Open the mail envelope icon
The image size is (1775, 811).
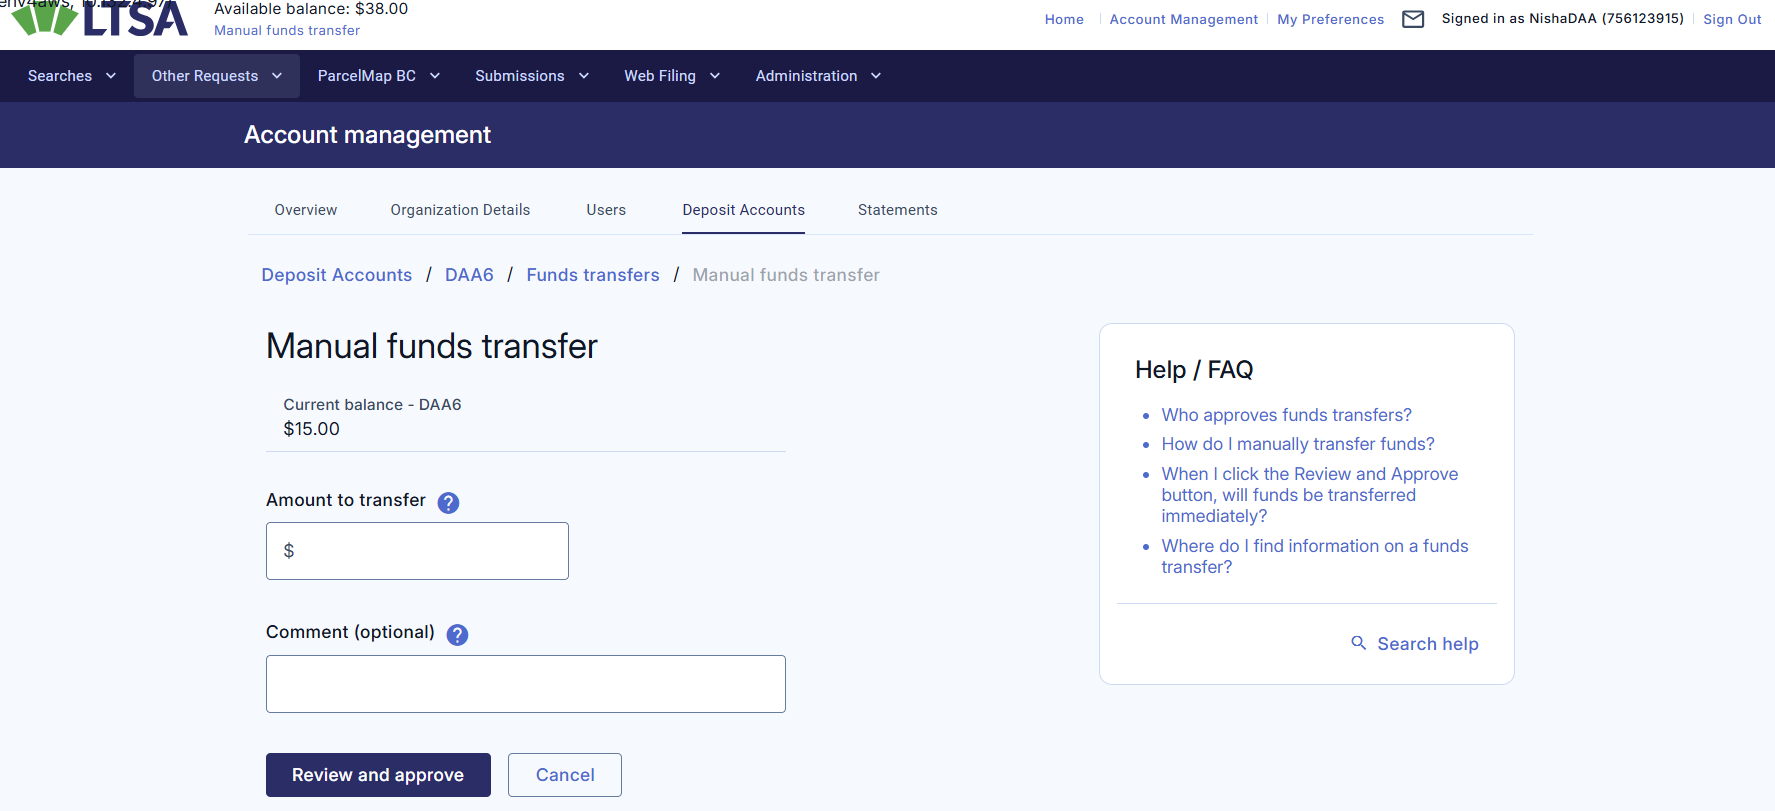coord(1412,19)
